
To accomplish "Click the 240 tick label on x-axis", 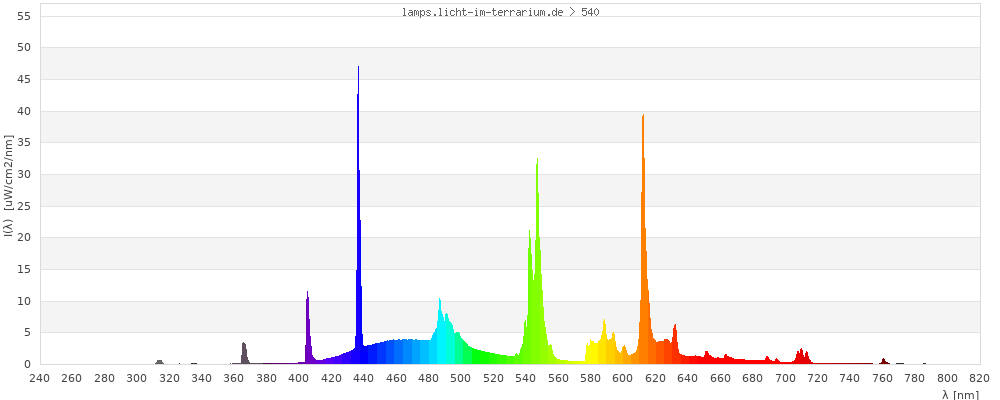I will [x=40, y=378].
